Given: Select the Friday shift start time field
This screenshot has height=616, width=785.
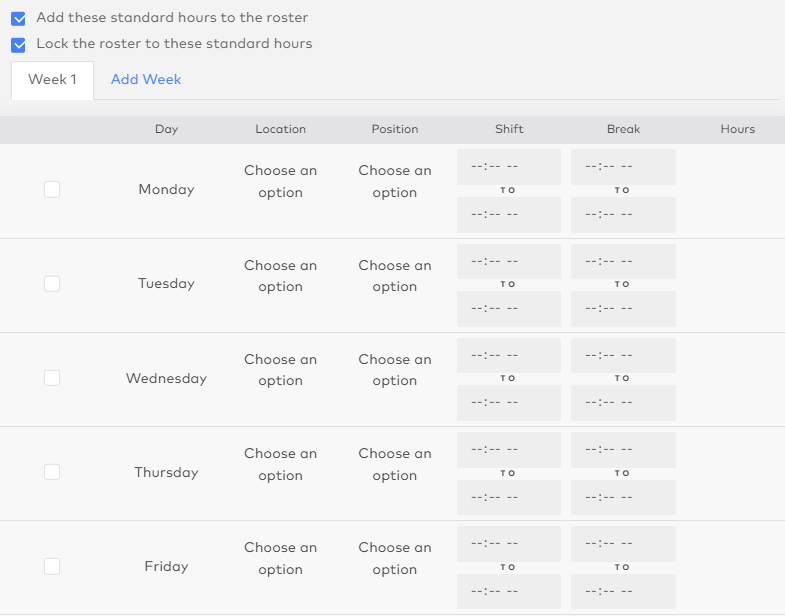Looking at the screenshot, I should tap(508, 544).
